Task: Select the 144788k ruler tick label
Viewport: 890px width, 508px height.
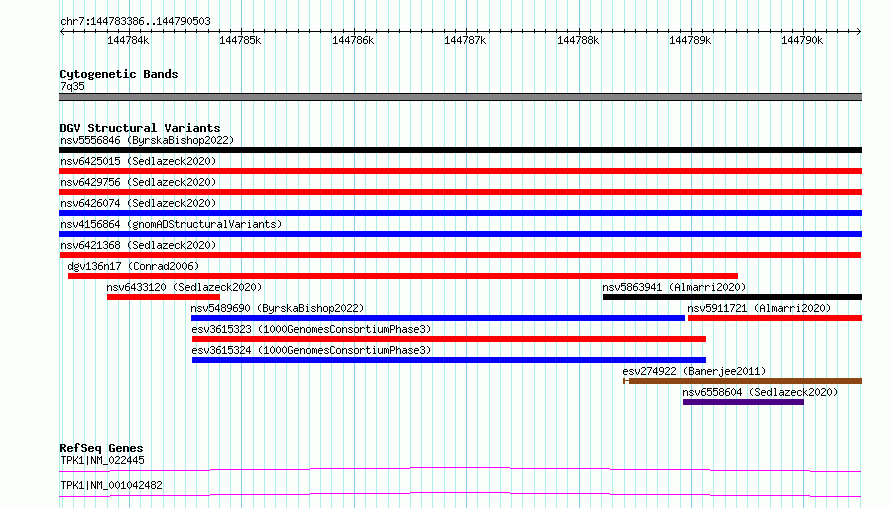Action: coord(578,40)
